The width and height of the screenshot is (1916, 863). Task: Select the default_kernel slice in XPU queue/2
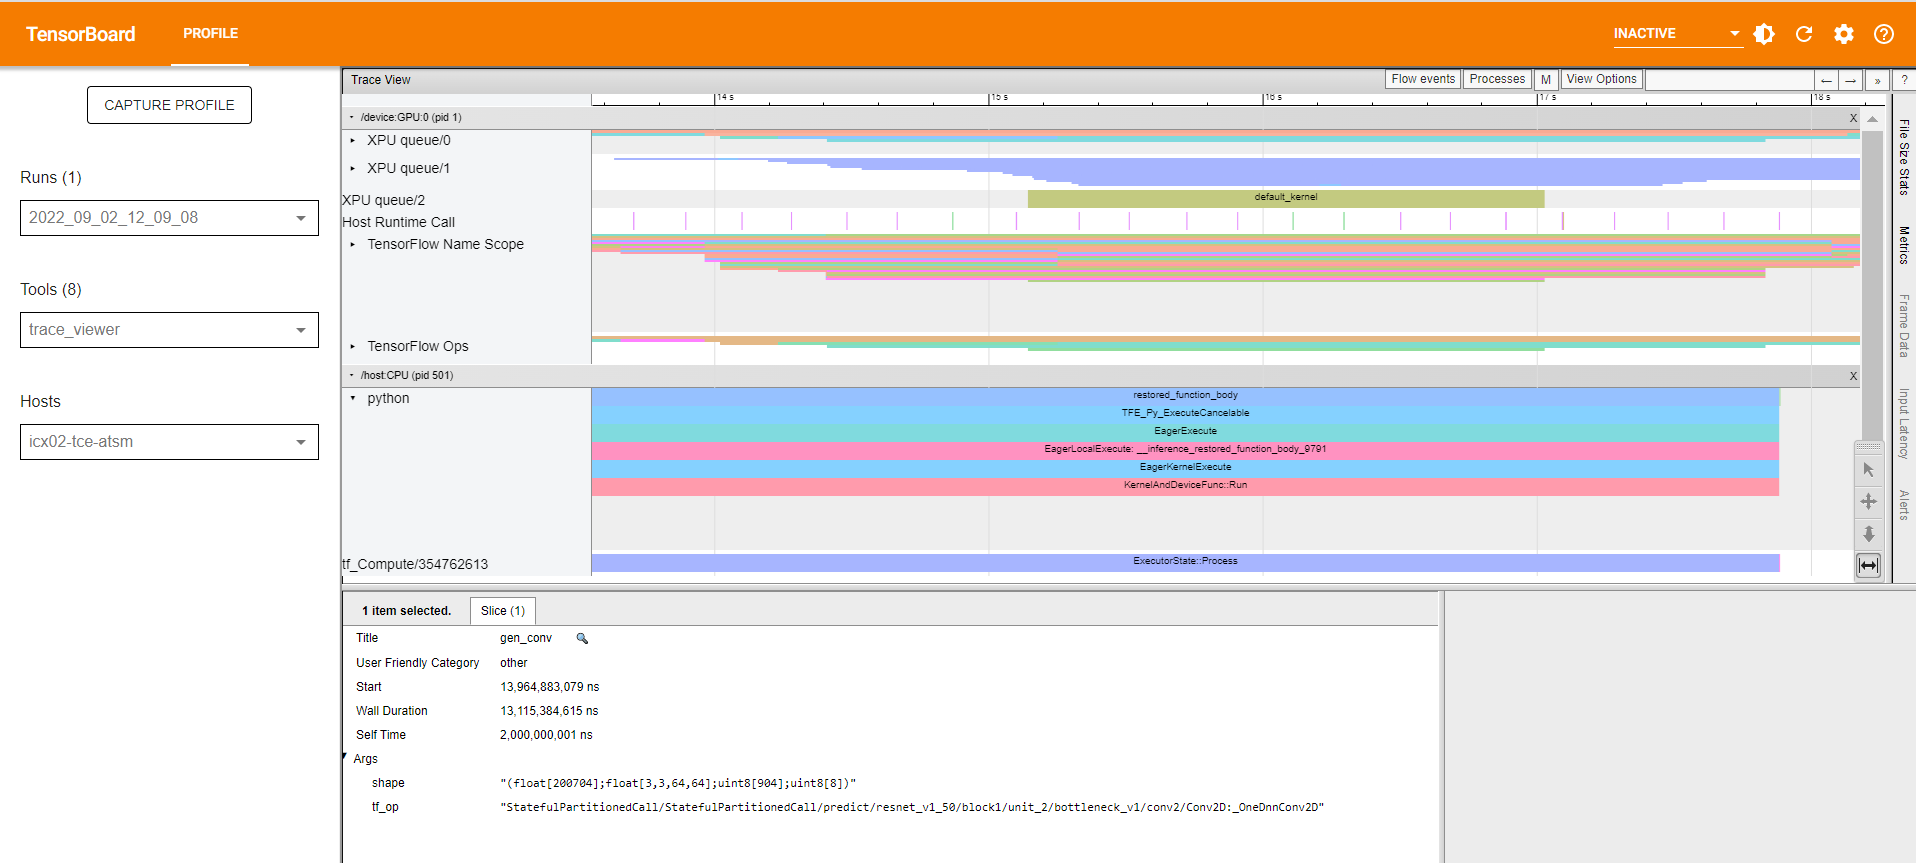tap(1285, 198)
